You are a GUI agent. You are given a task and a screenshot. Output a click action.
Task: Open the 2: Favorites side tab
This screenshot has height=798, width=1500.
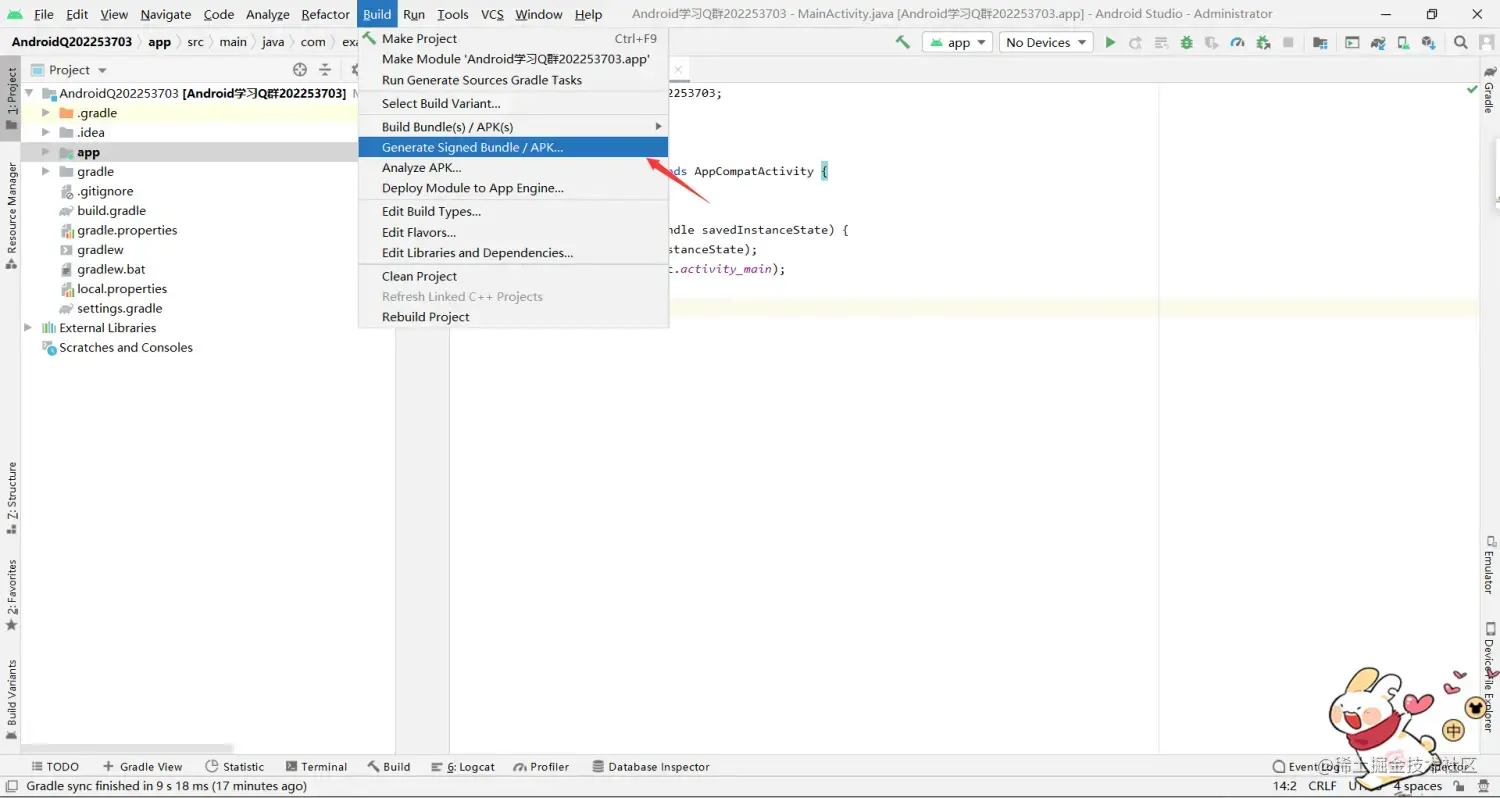pyautogui.click(x=11, y=595)
